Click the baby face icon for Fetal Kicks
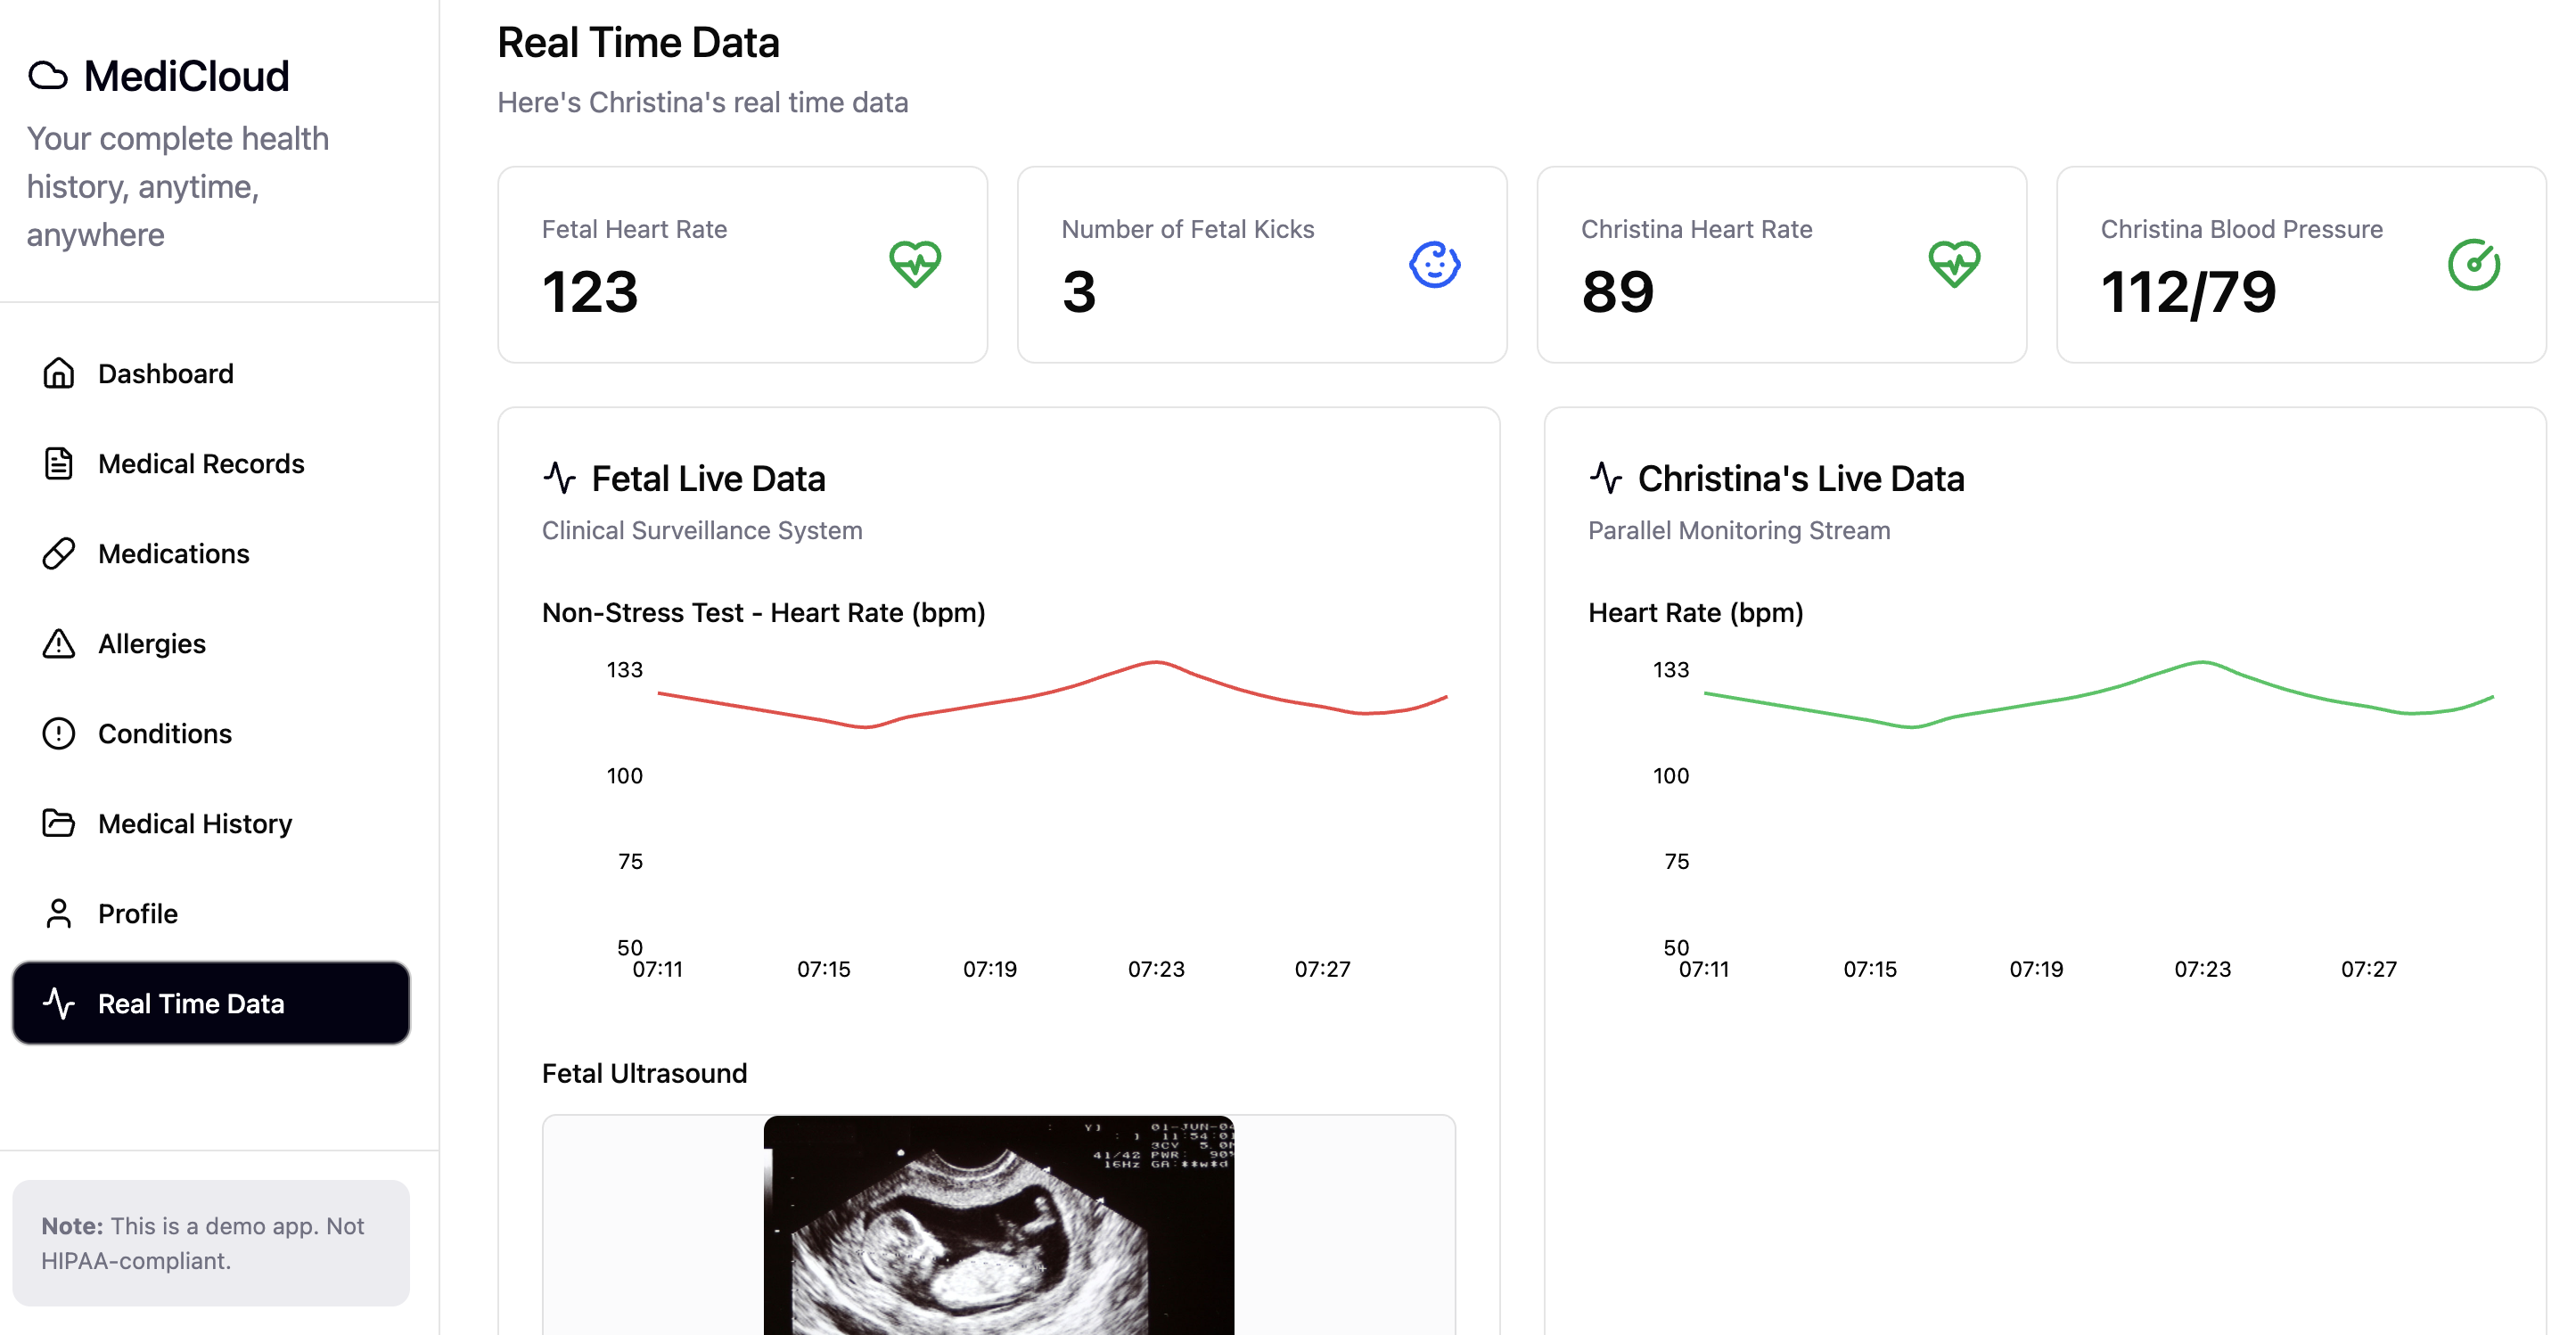Viewport: 2576px width, 1335px height. [x=1434, y=264]
